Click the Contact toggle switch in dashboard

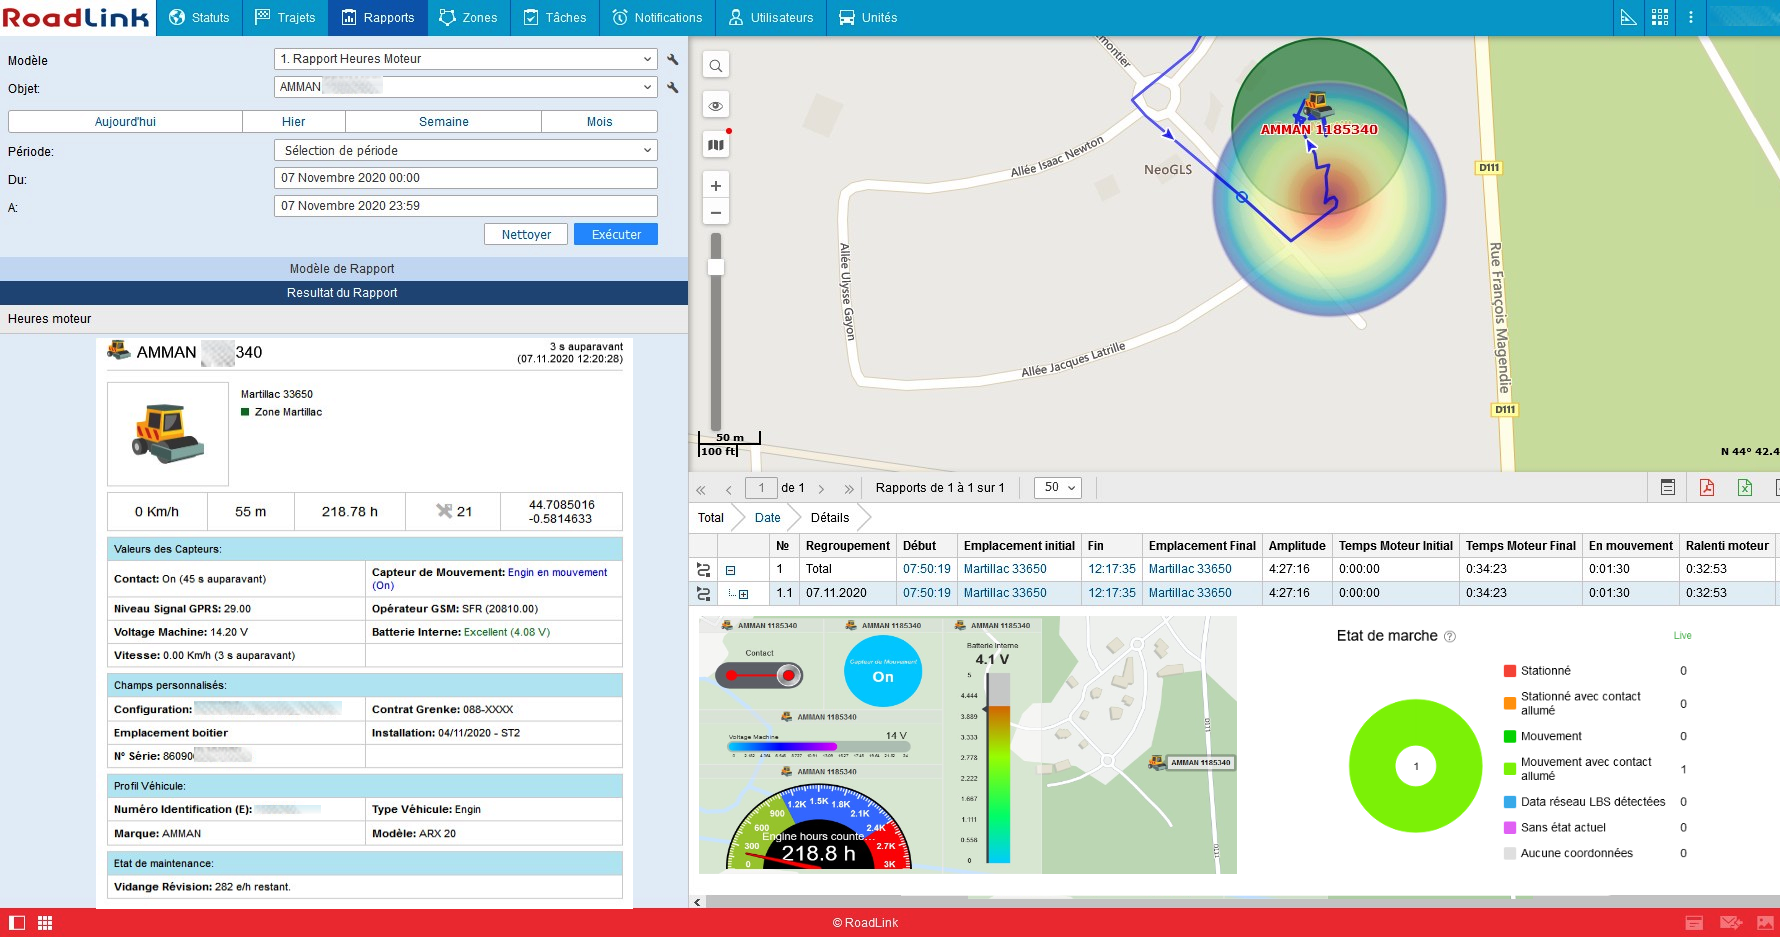pyautogui.click(x=759, y=675)
